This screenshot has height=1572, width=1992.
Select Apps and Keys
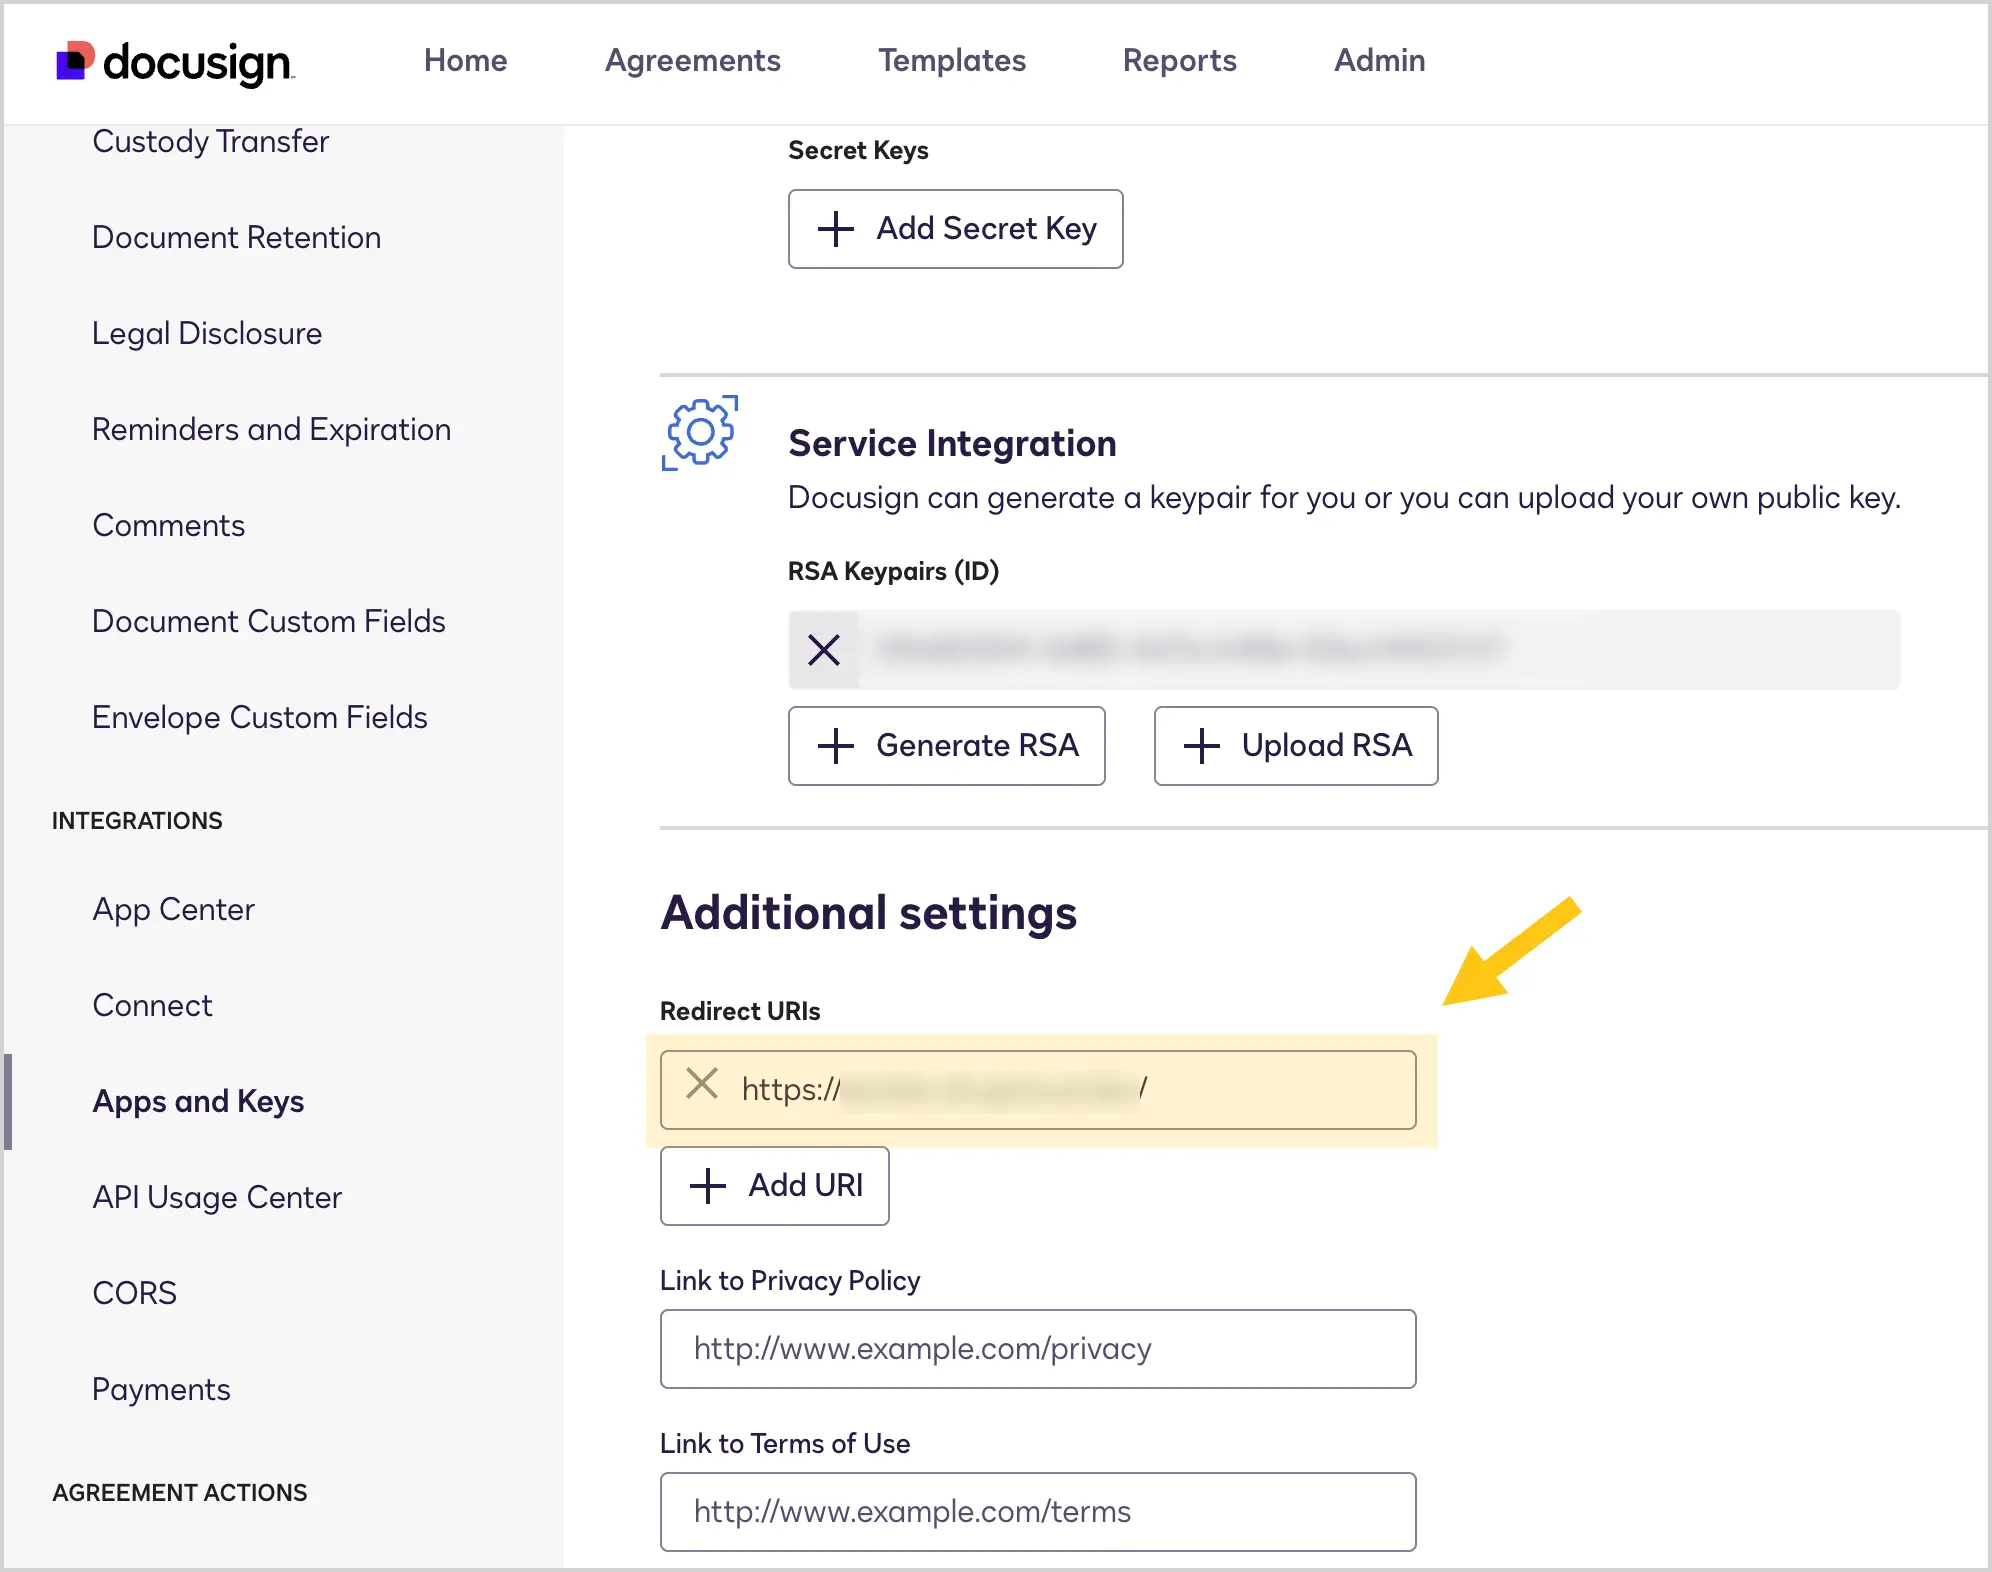(198, 1102)
